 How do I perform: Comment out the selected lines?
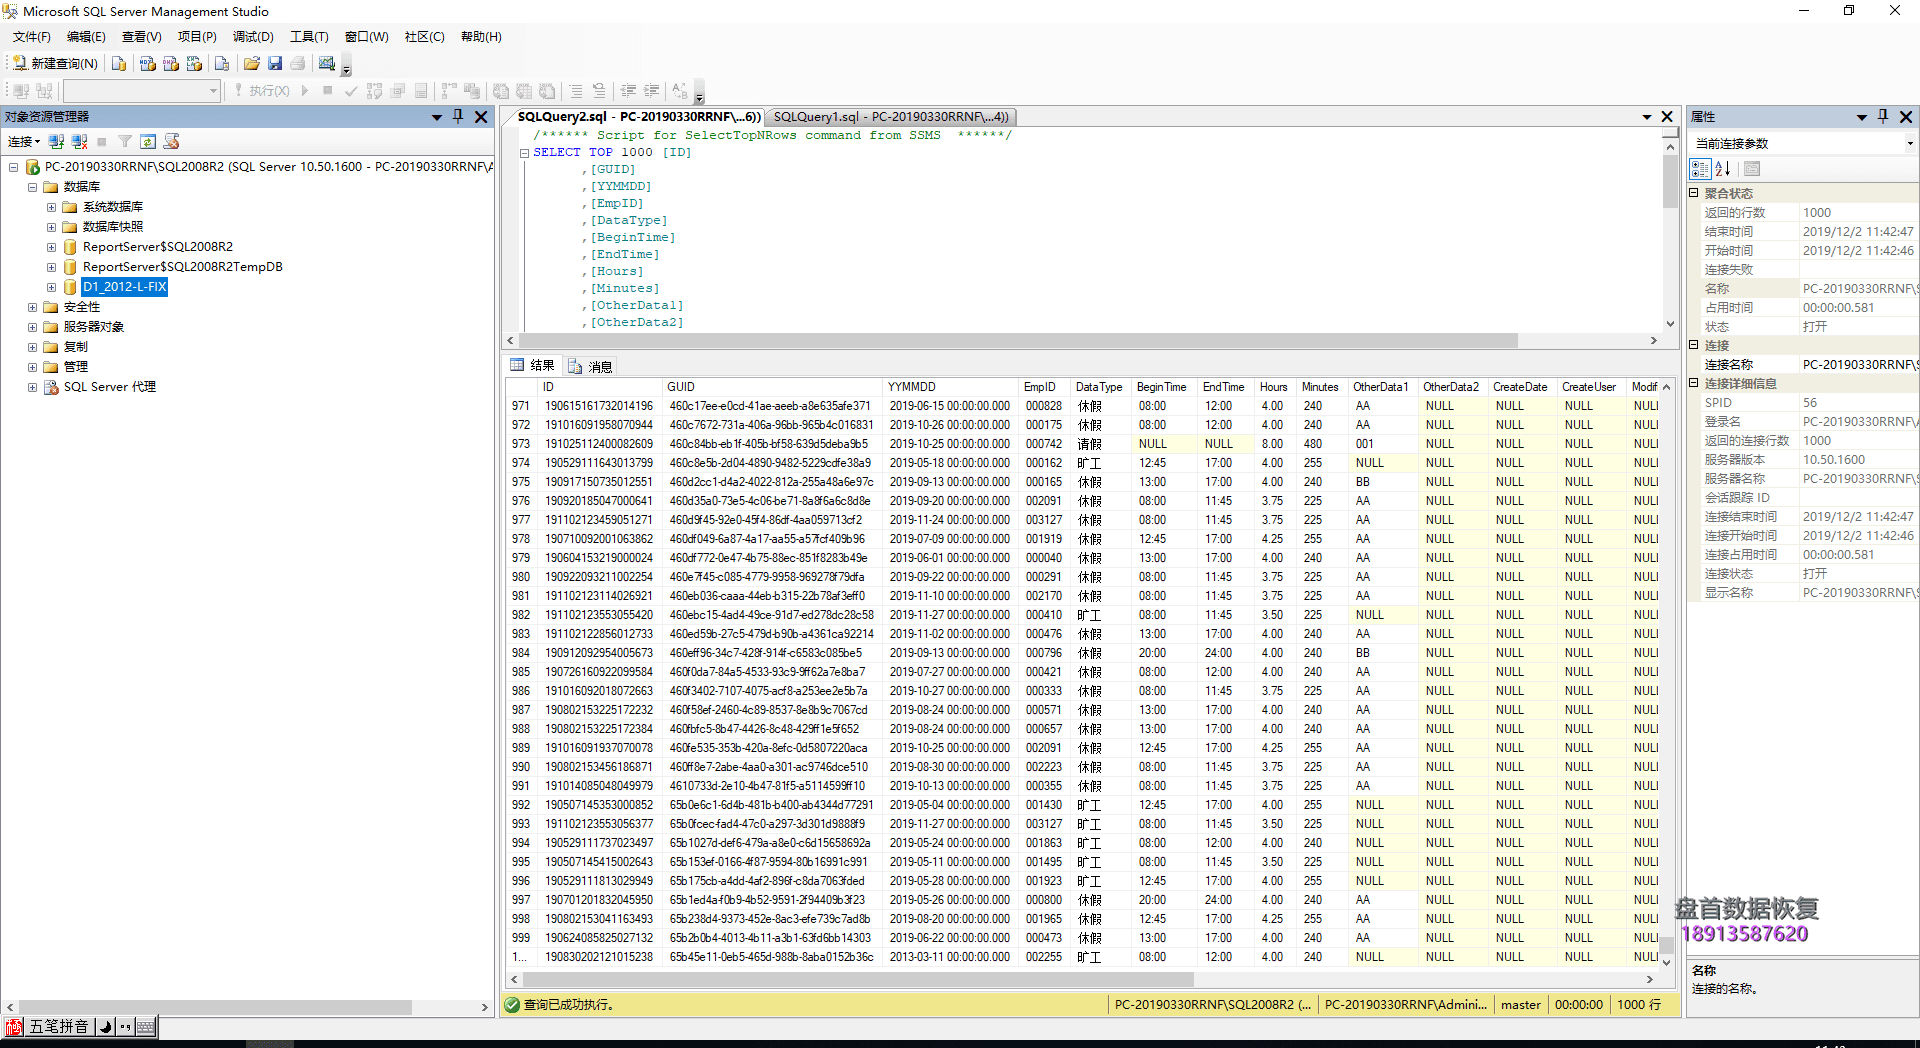(575, 91)
